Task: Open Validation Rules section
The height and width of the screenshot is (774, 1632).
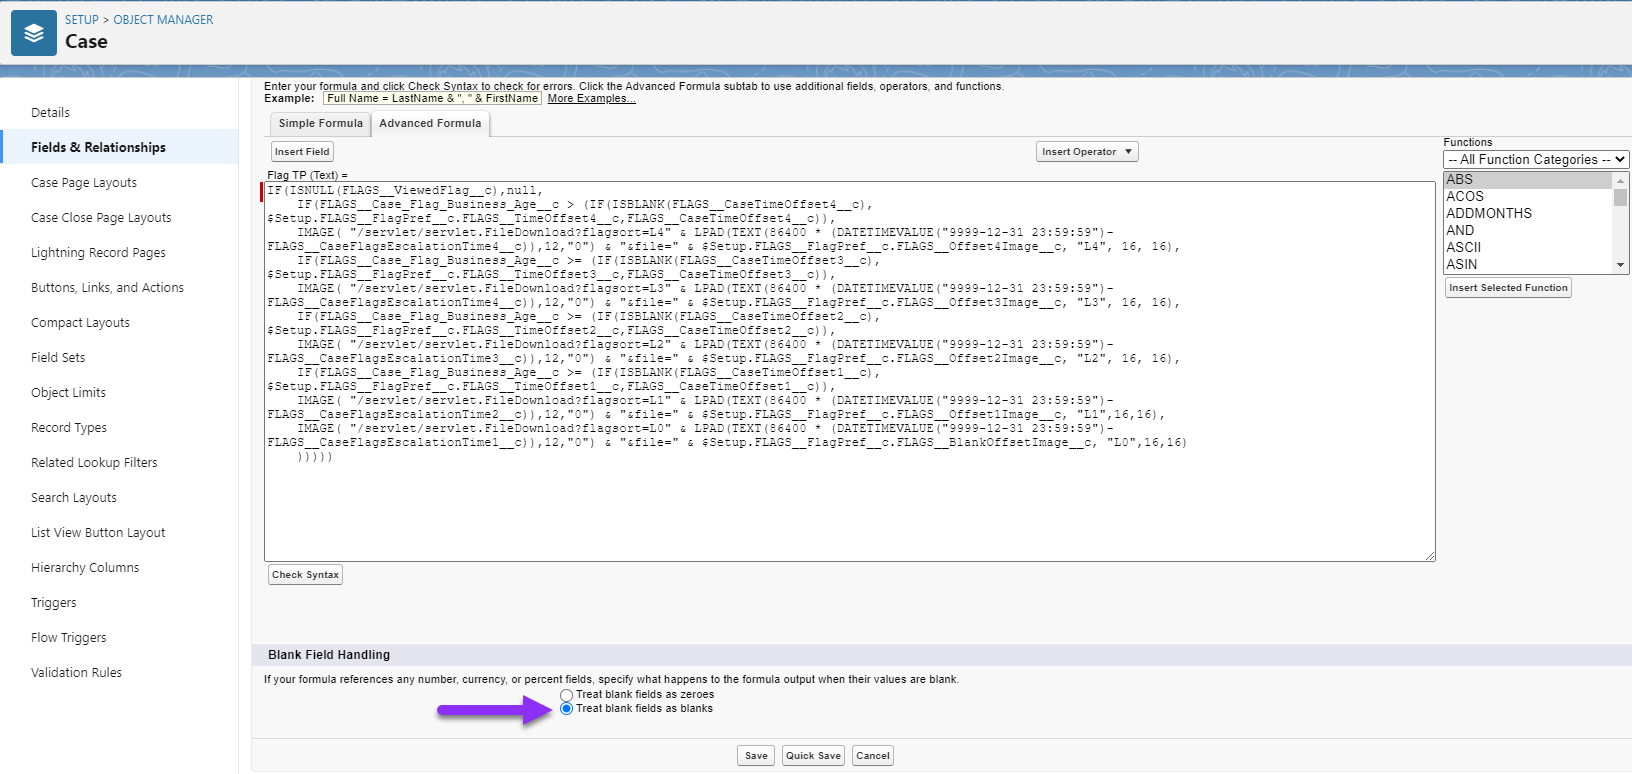Action: click(x=76, y=673)
